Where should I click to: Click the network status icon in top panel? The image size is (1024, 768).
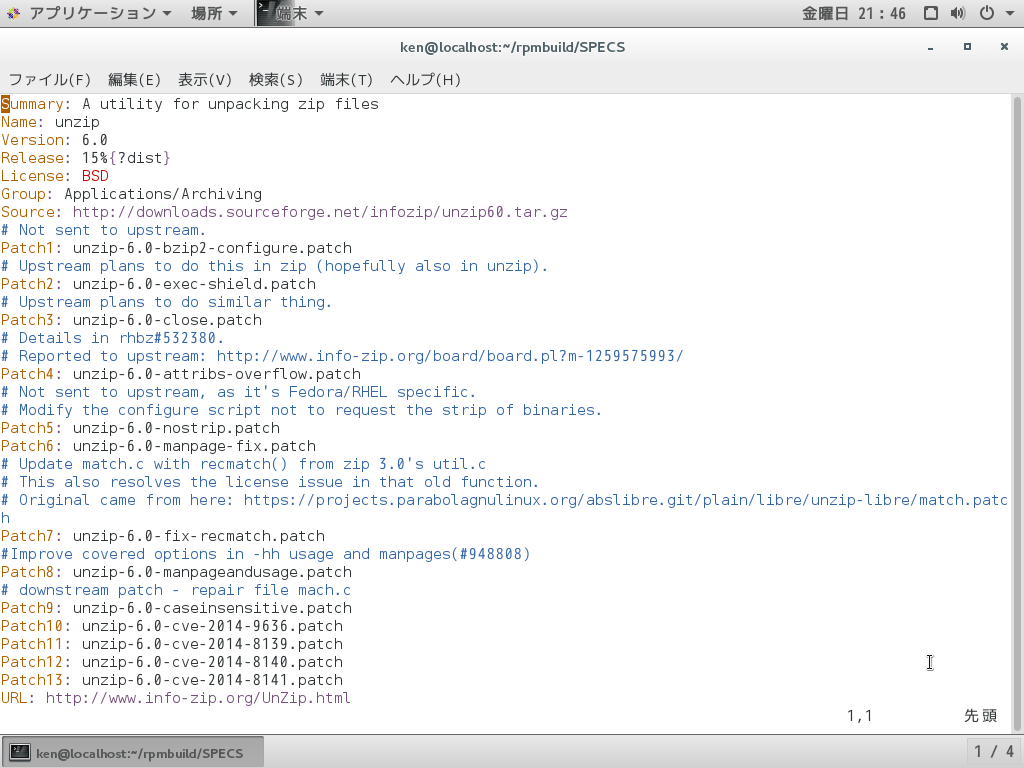931,14
